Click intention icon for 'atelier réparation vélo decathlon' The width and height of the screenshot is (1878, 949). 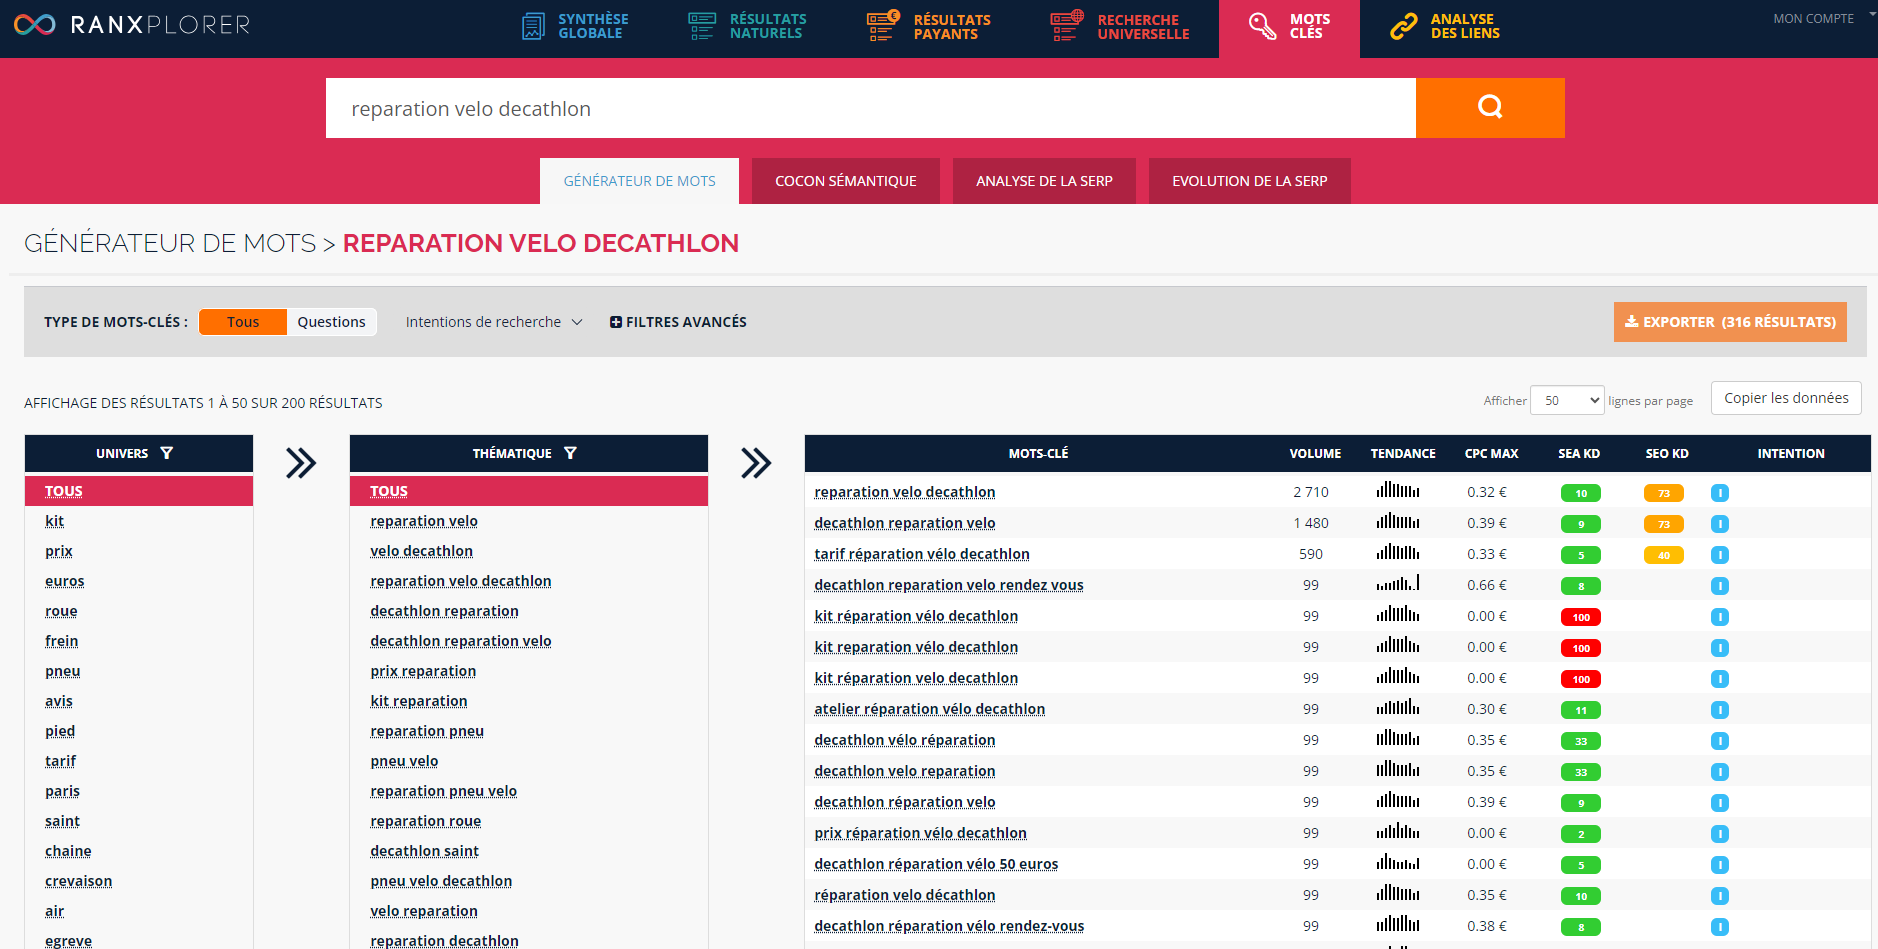[1720, 710]
